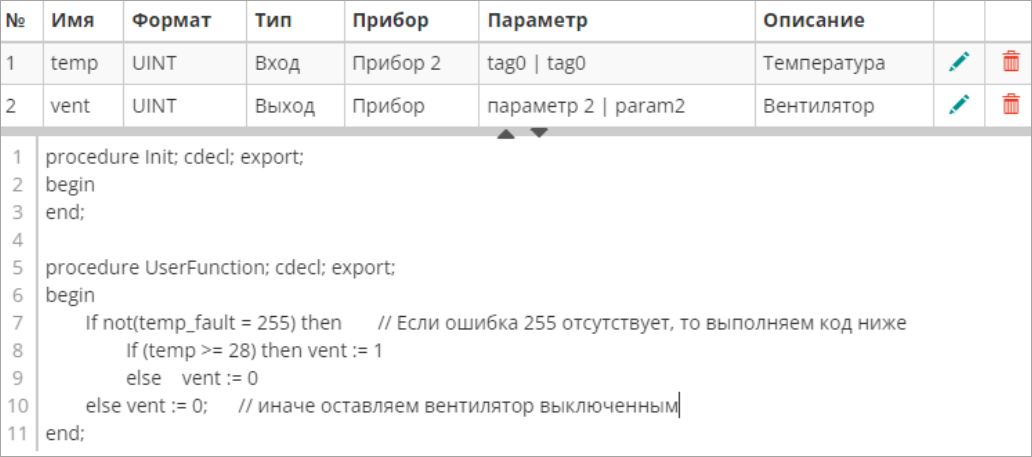Select the 'параметр 2 | param2' cell
This screenshot has width=1032, height=457.
pos(585,105)
